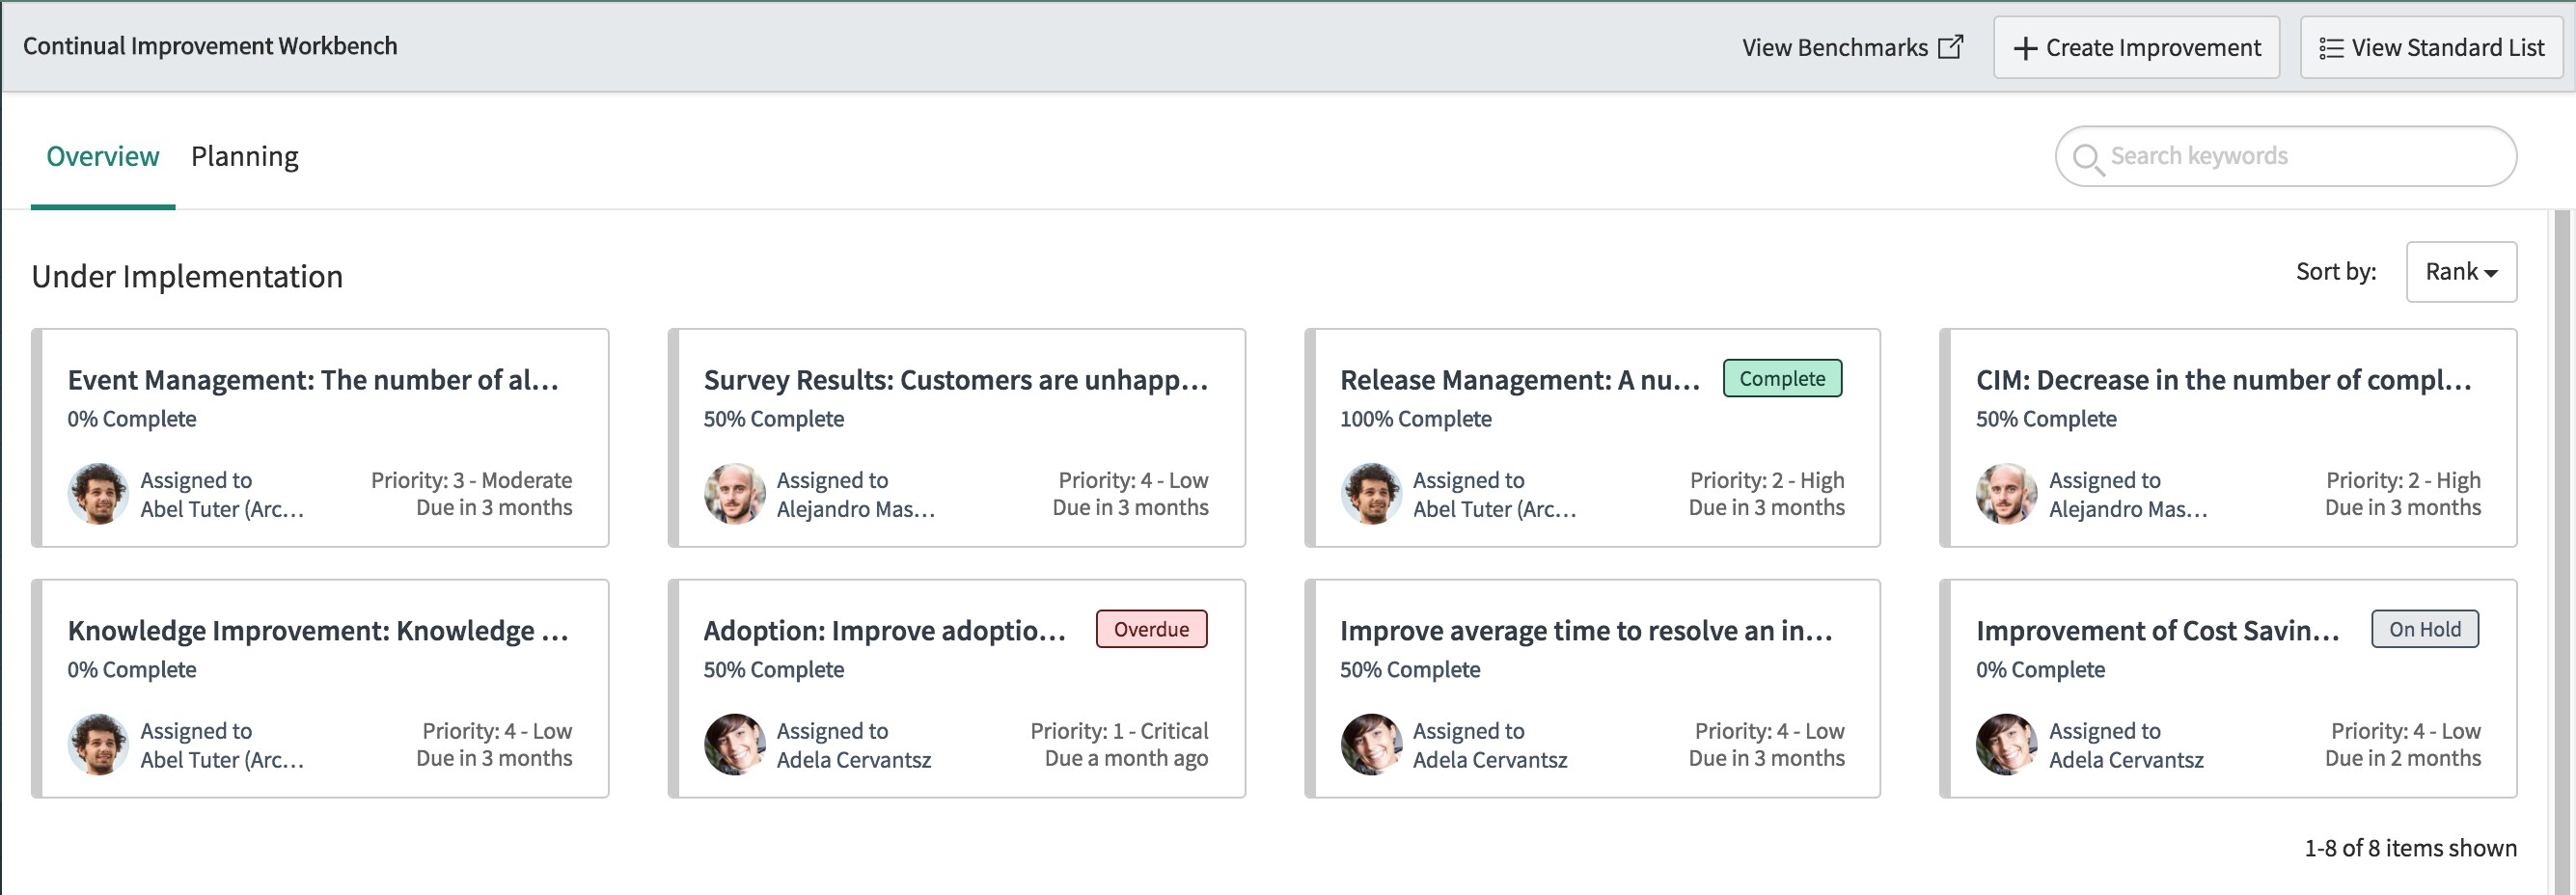Click the vertical scrollbar on the right
The width and height of the screenshot is (2576, 895).
[2561, 550]
